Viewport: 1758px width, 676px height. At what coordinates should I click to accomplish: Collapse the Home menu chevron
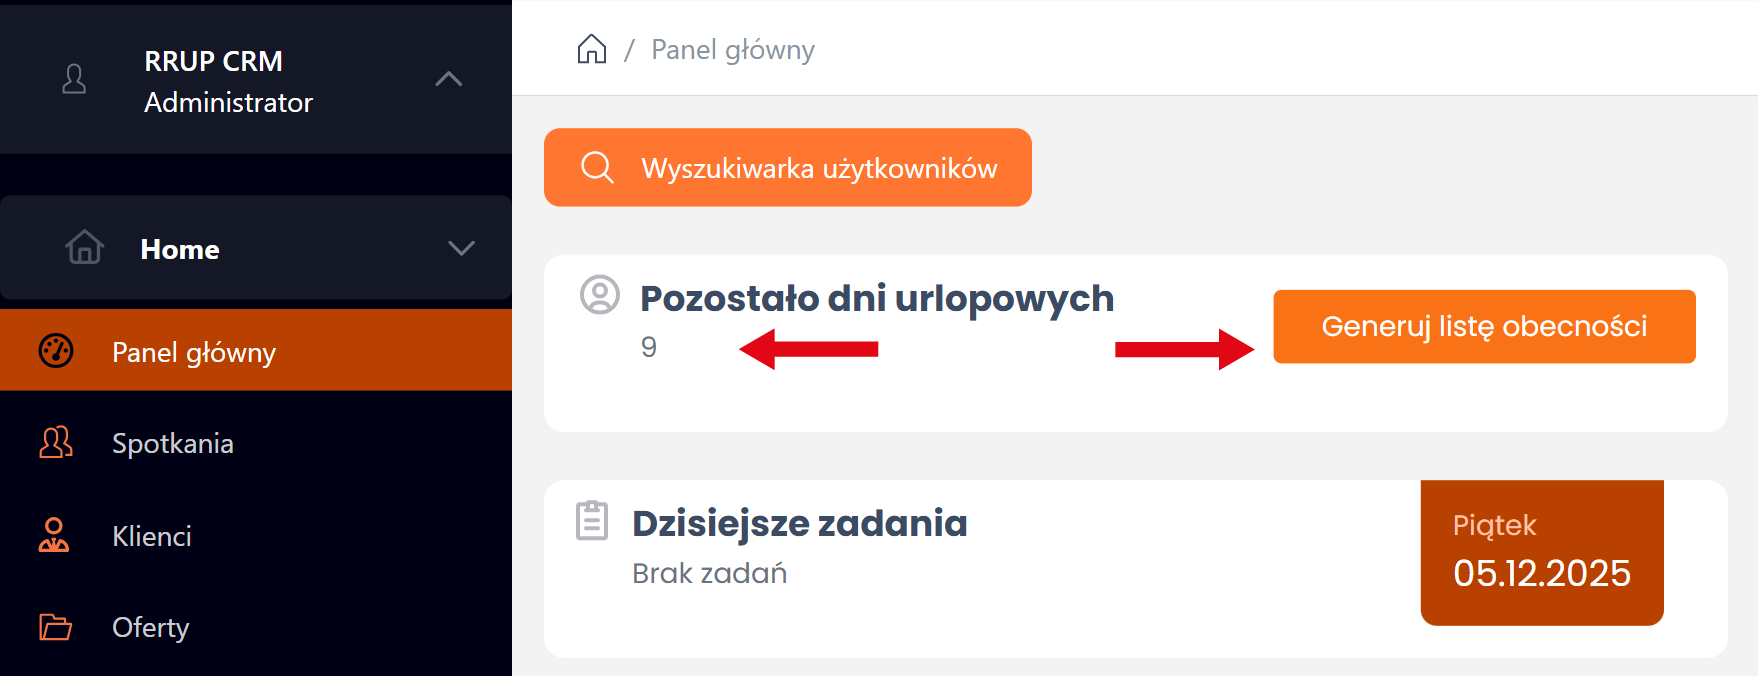[461, 248]
